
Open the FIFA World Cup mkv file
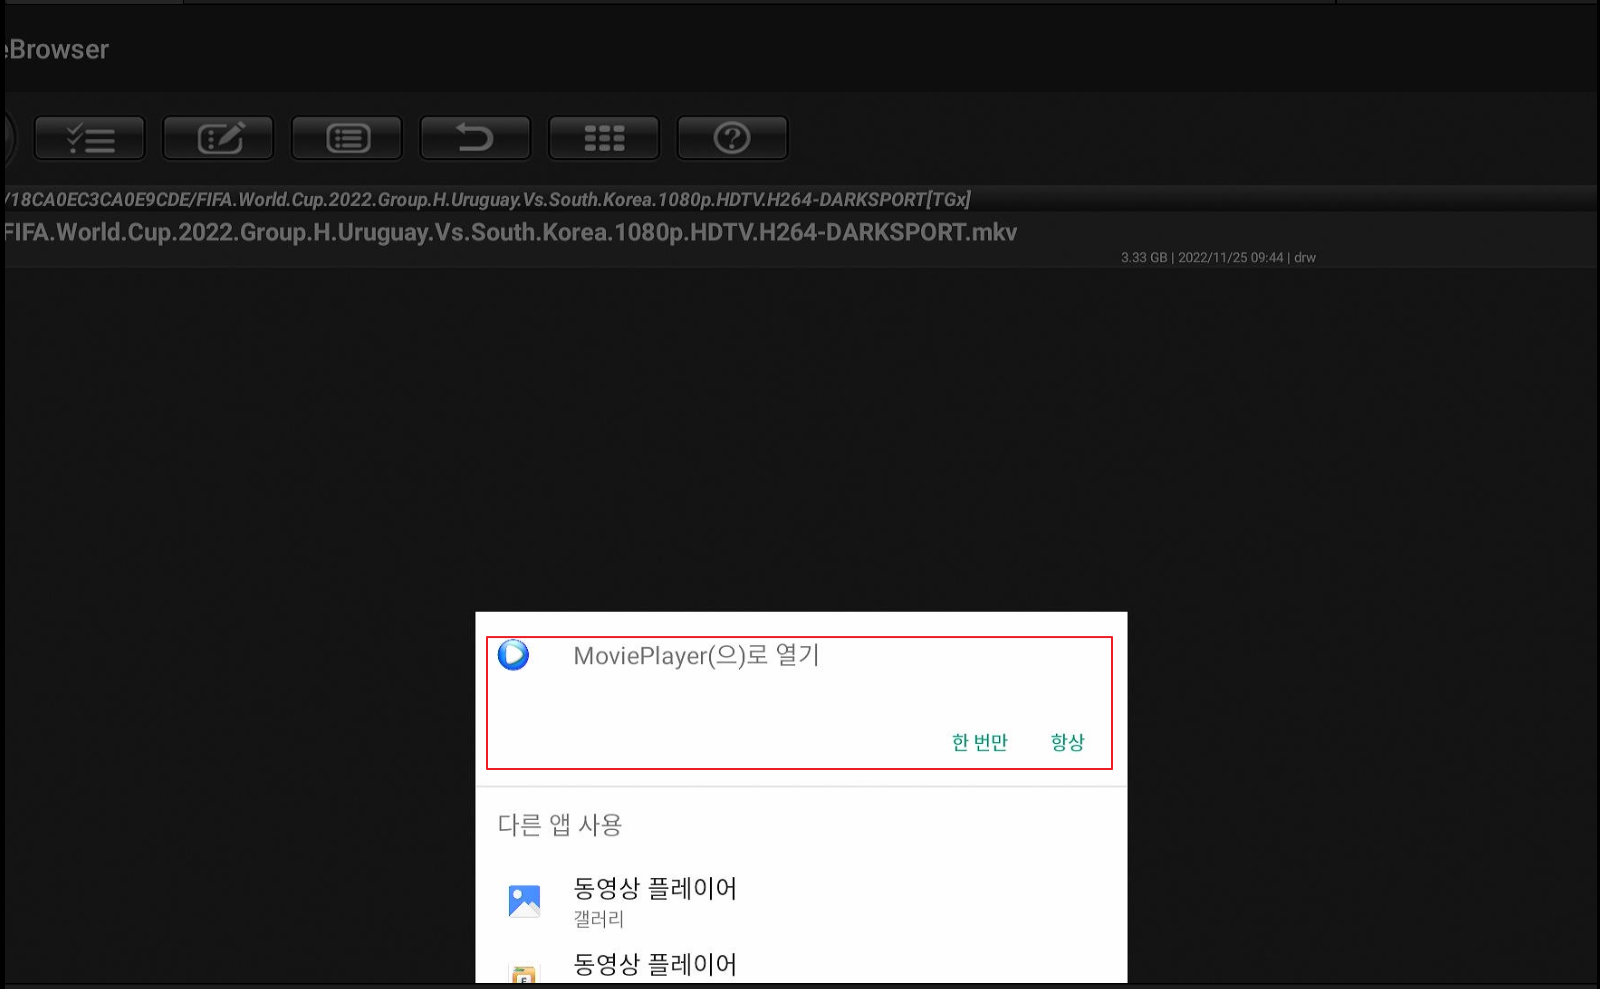click(x=800, y=239)
